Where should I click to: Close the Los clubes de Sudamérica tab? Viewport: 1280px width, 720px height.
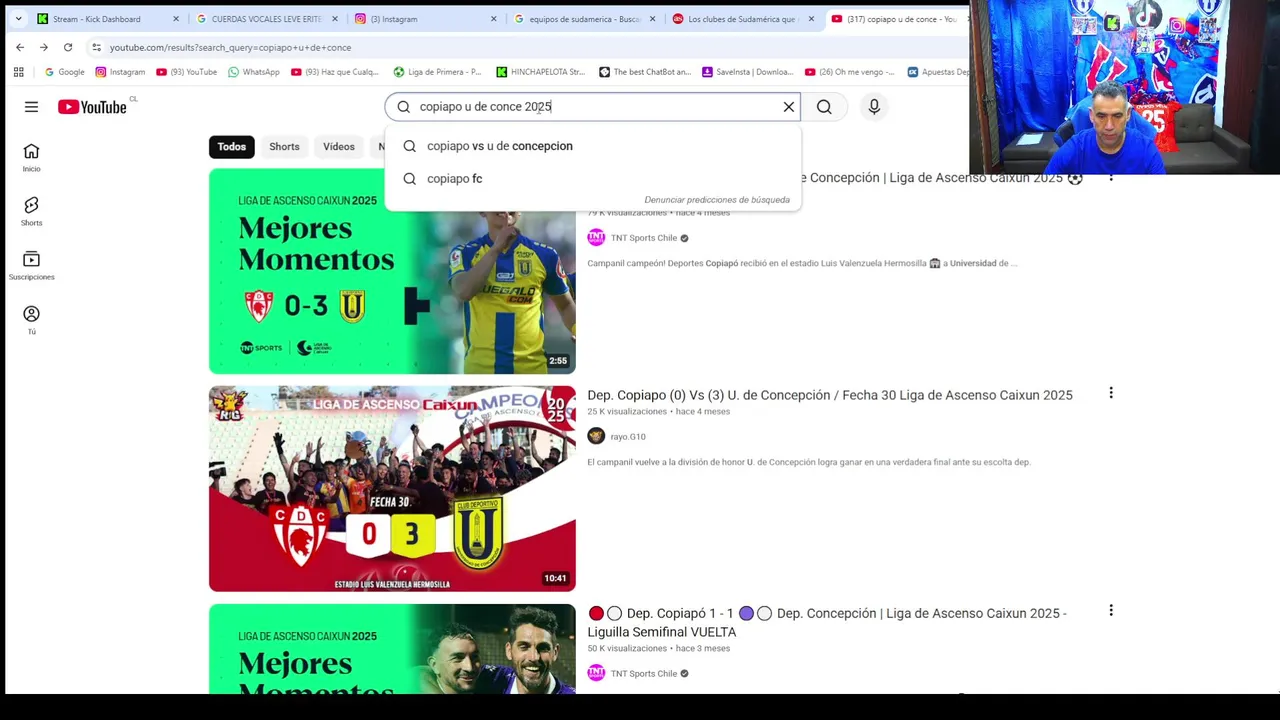tap(811, 19)
